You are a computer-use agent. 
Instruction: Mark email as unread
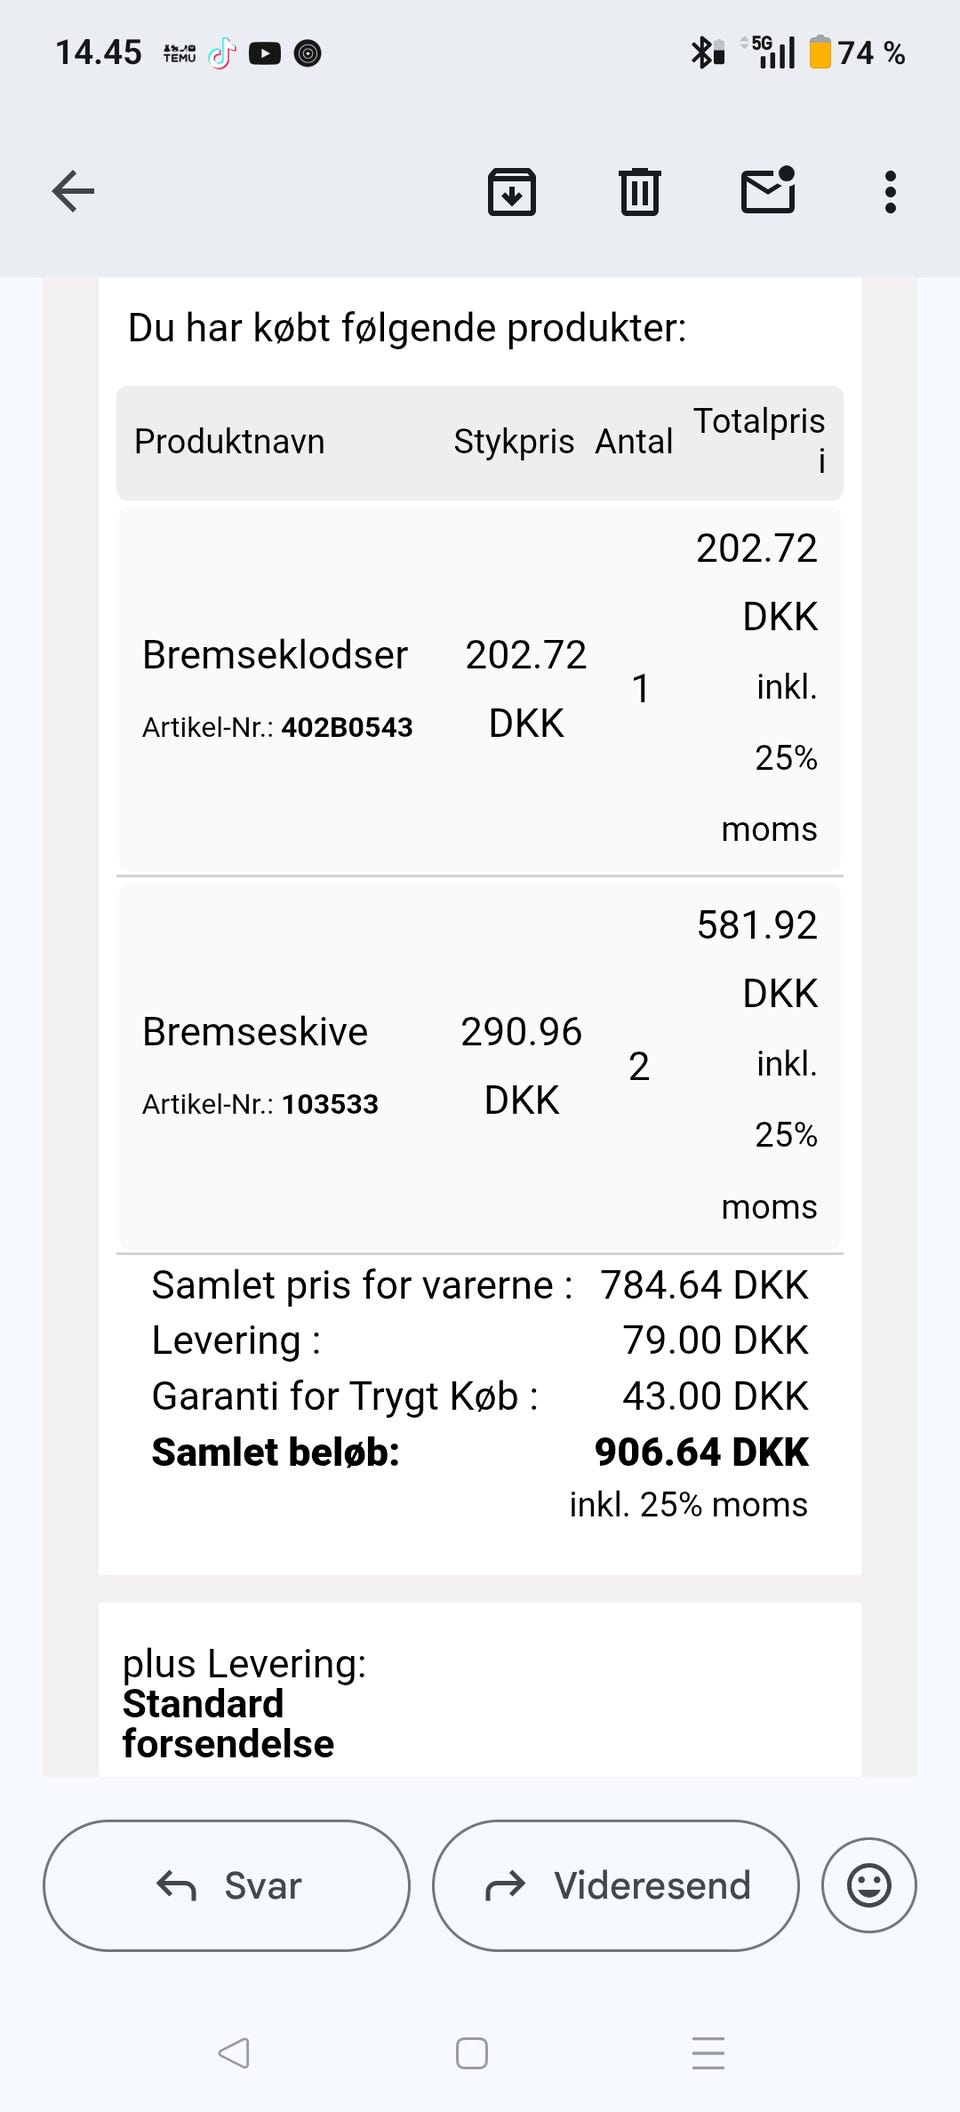tap(767, 190)
